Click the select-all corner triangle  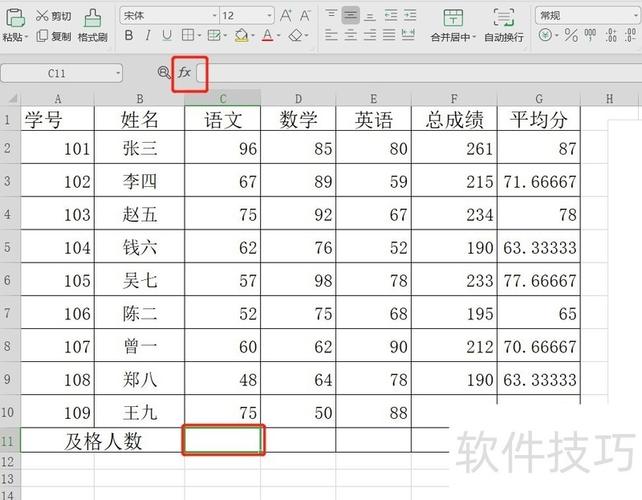11,98
